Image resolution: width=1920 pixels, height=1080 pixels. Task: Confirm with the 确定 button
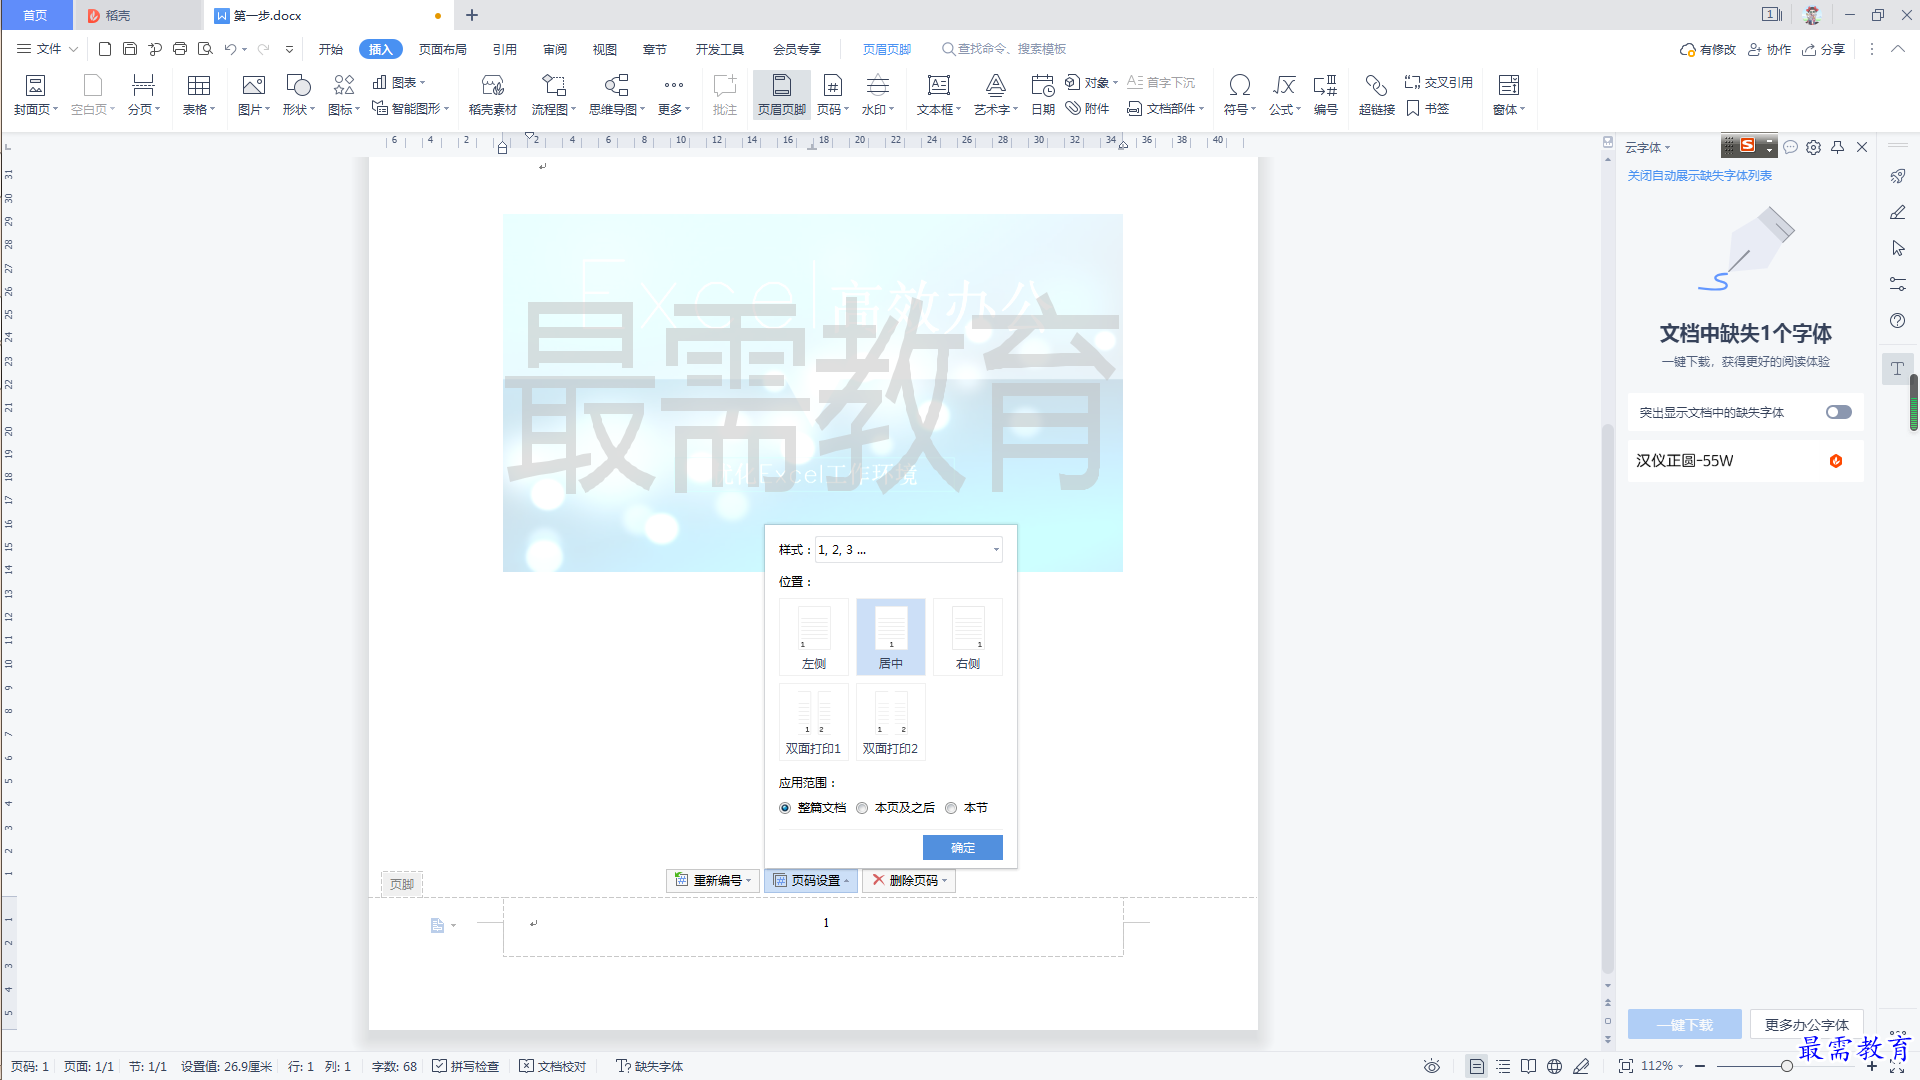[962, 848]
